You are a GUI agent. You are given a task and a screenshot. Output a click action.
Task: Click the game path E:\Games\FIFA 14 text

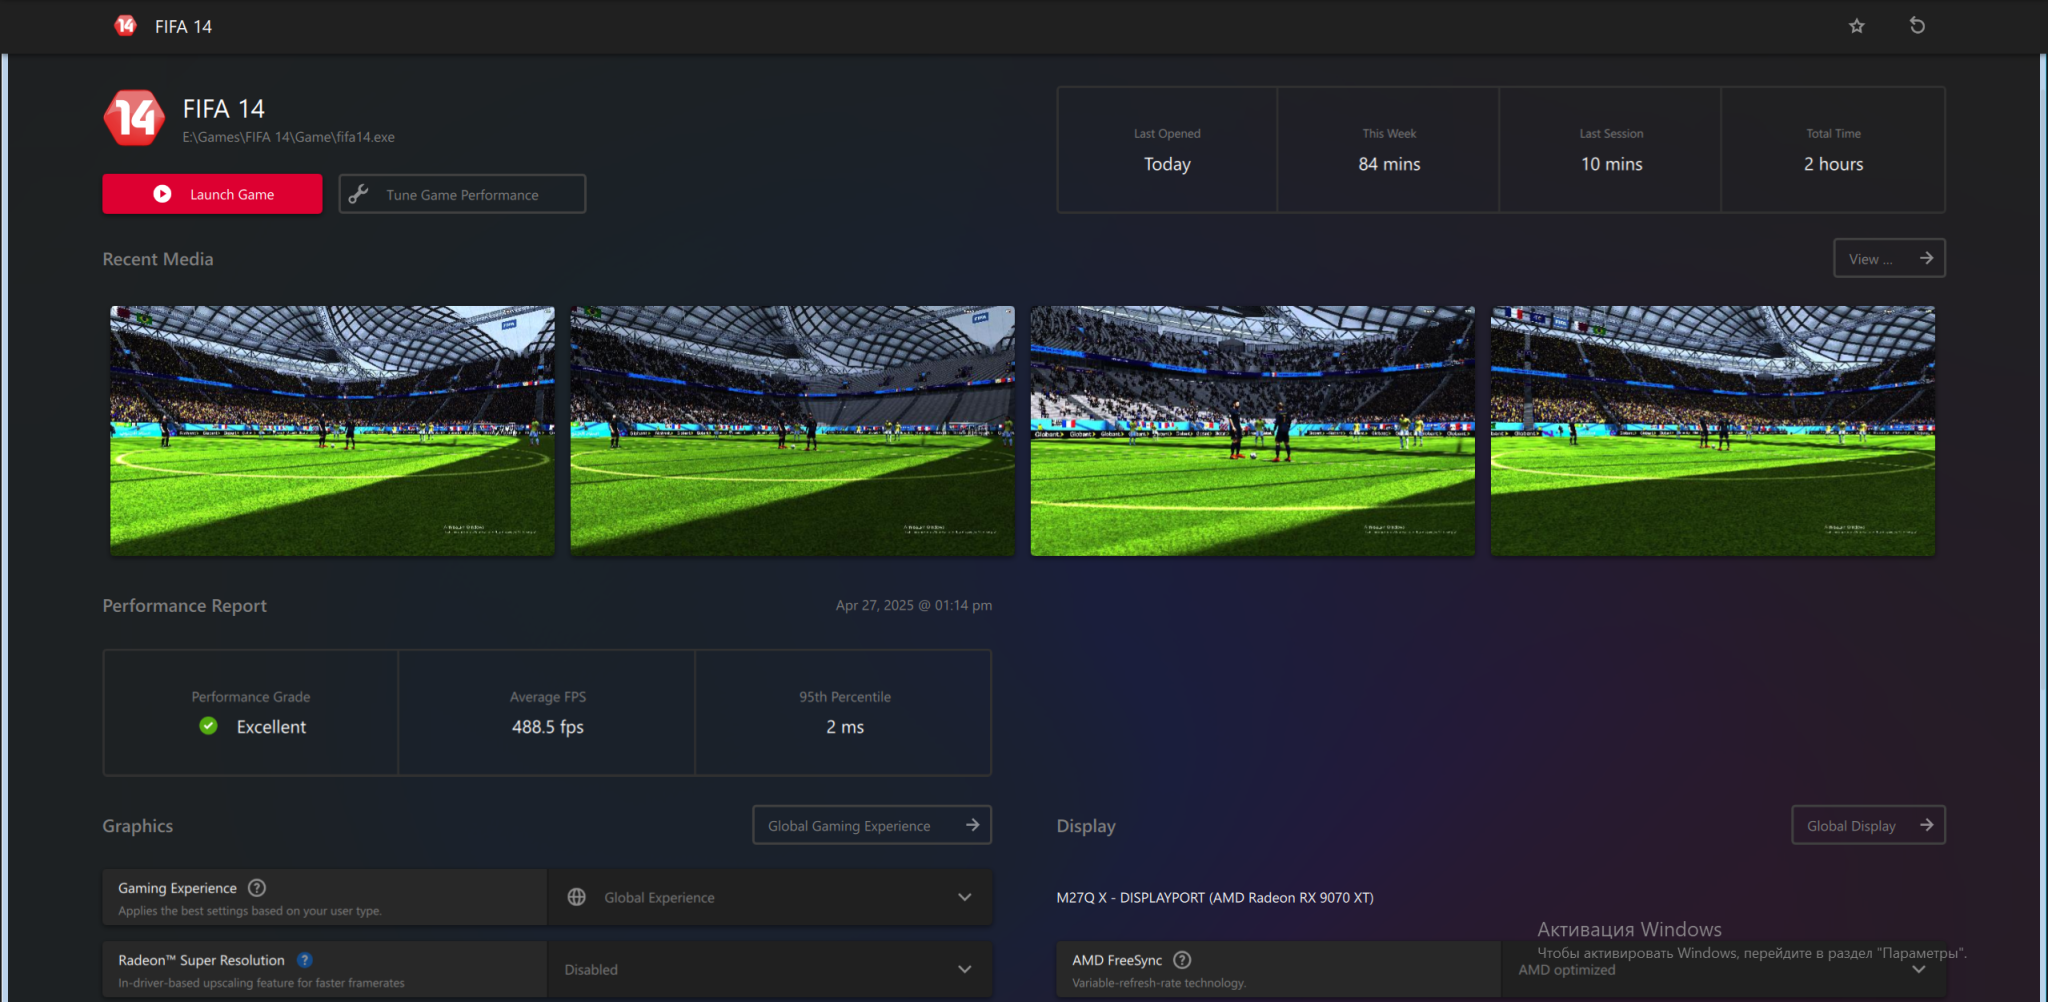288,137
